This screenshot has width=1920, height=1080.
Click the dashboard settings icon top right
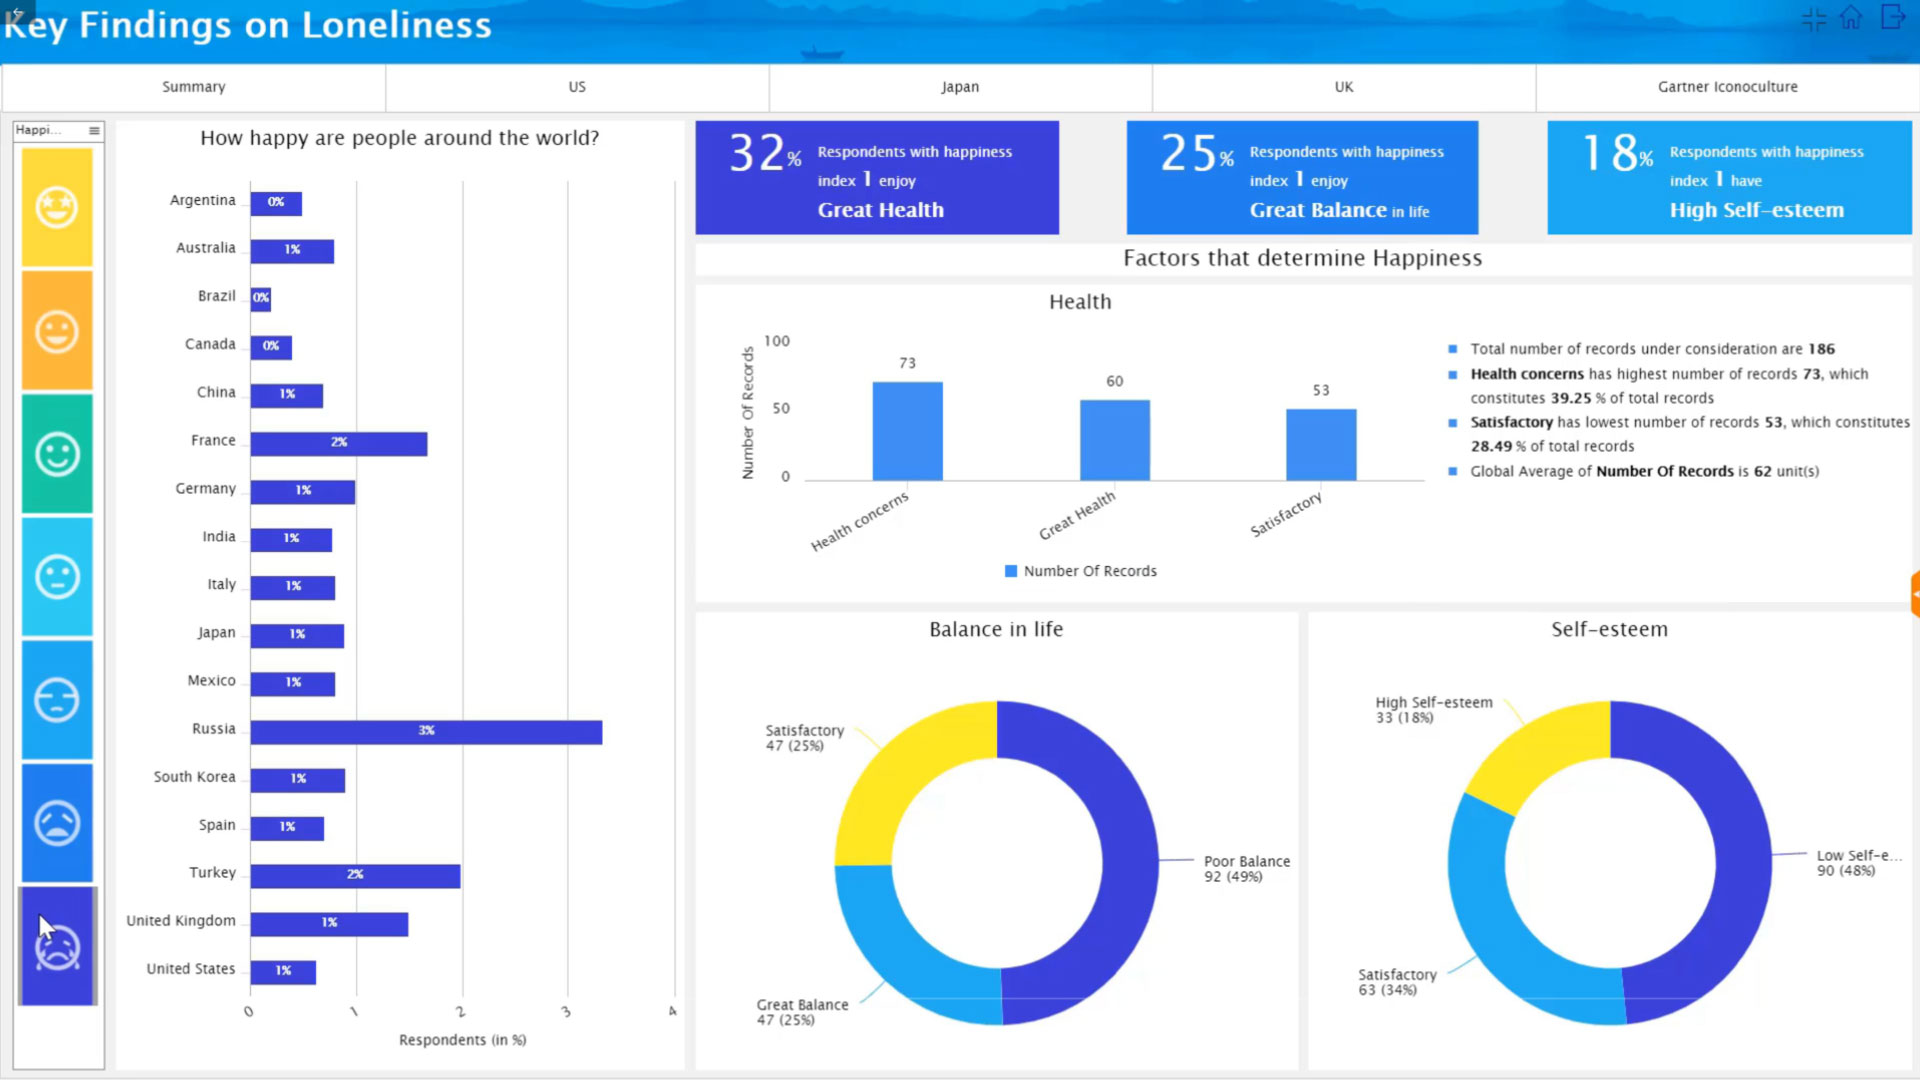click(x=1812, y=17)
